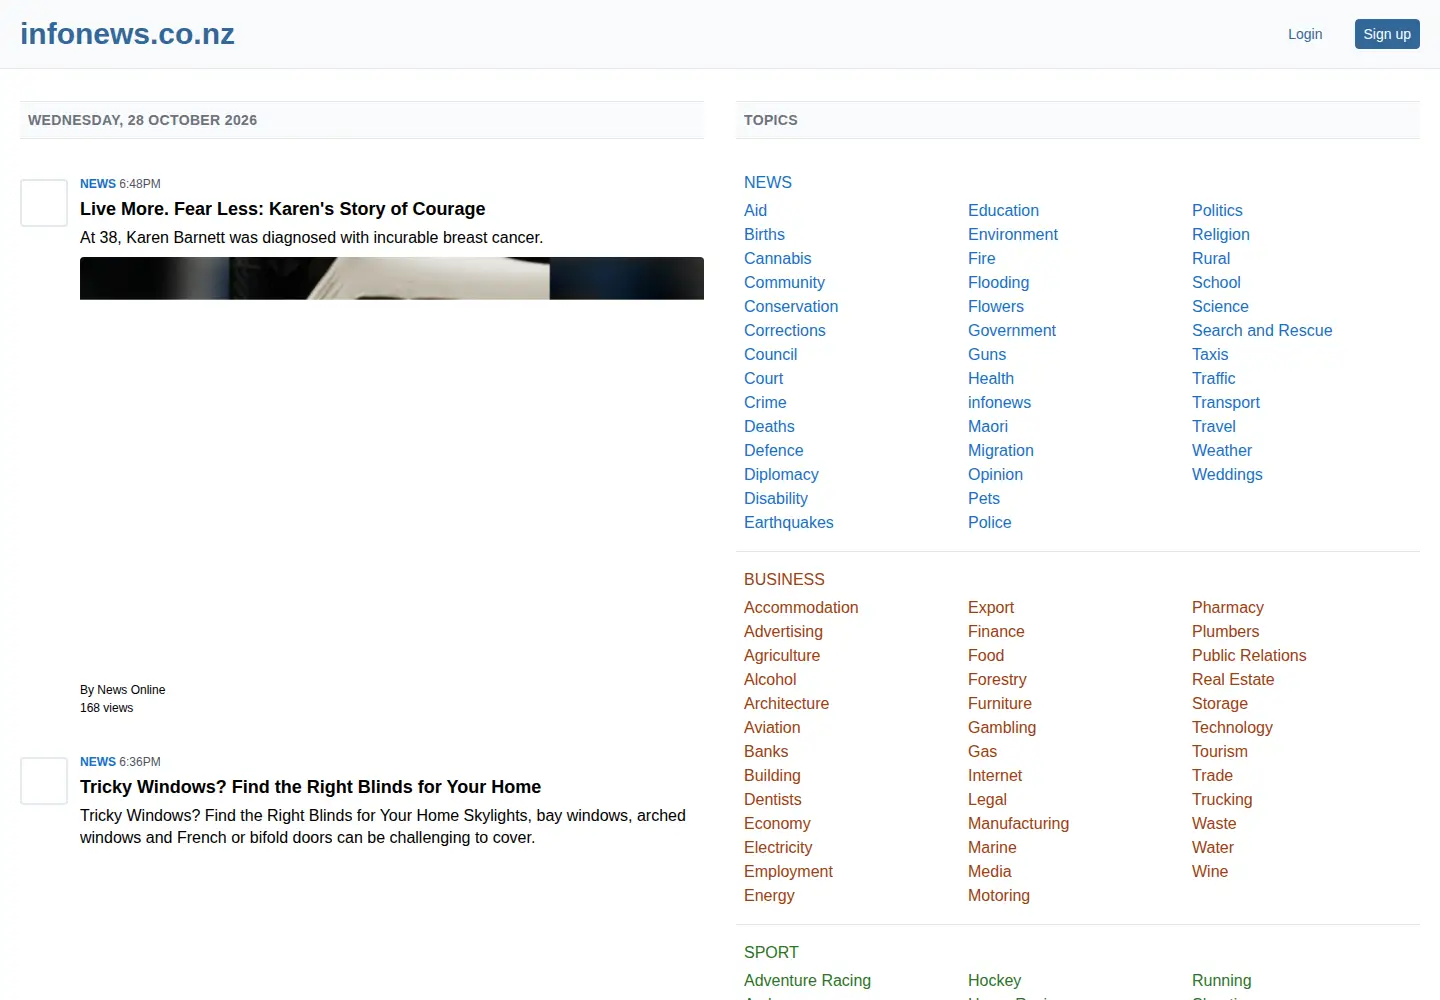The width and height of the screenshot is (1440, 1000).
Task: Go to the Pharmacy business topic
Action: (x=1228, y=607)
